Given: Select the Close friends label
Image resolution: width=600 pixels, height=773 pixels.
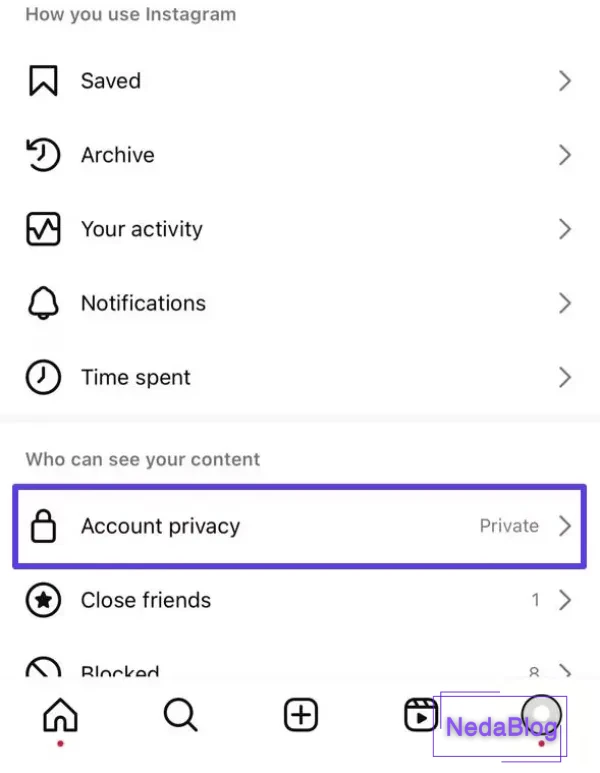Looking at the screenshot, I should 146,600.
